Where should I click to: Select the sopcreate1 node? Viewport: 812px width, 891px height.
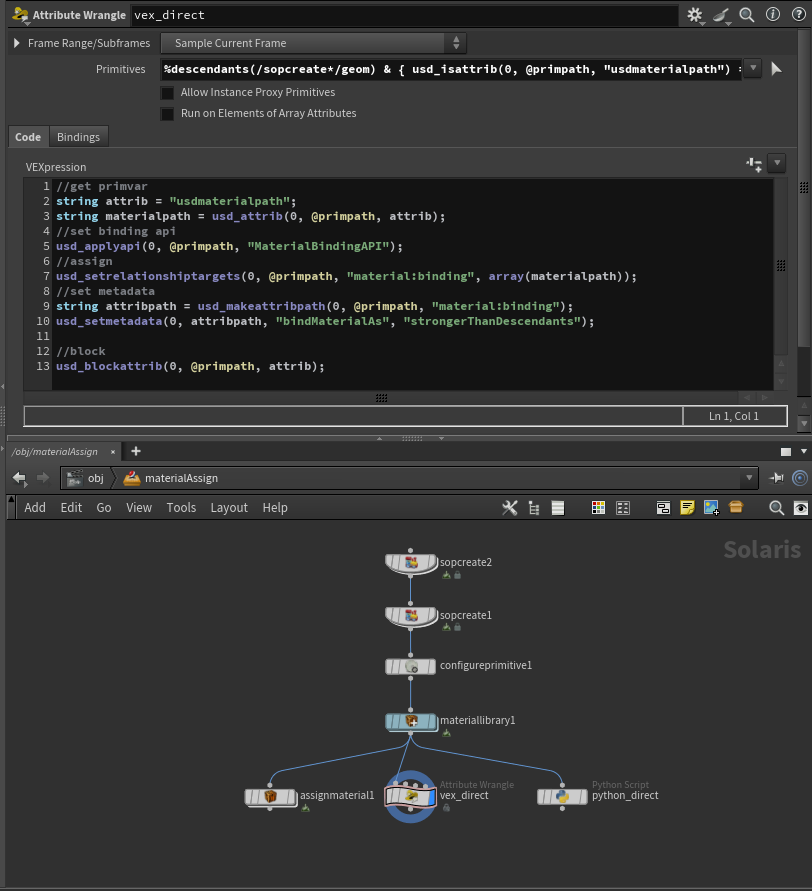(411, 615)
